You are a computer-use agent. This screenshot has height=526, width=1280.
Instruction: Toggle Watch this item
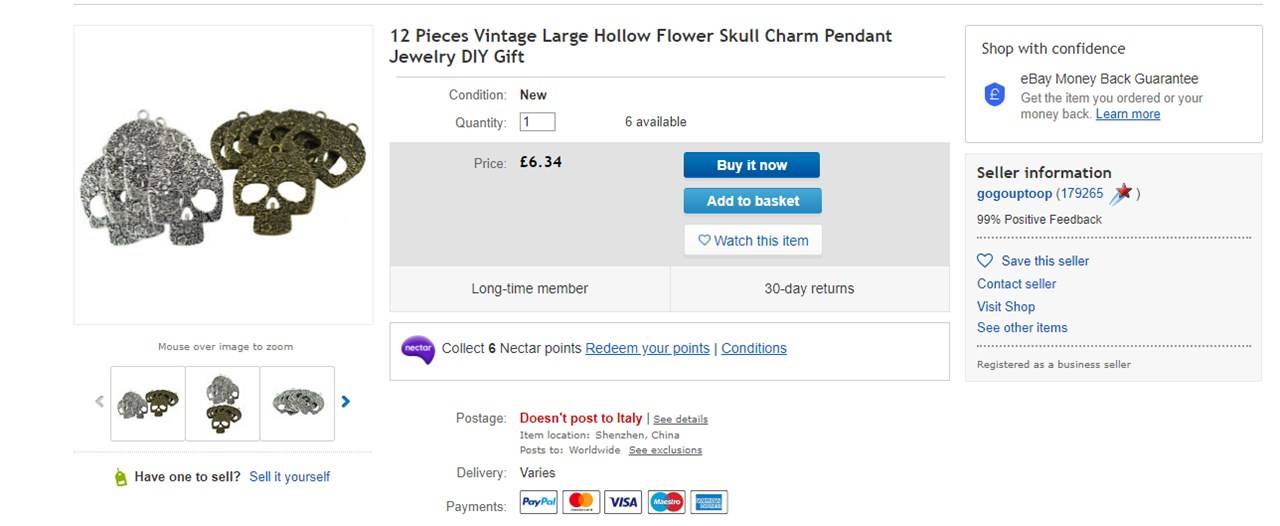coord(753,240)
